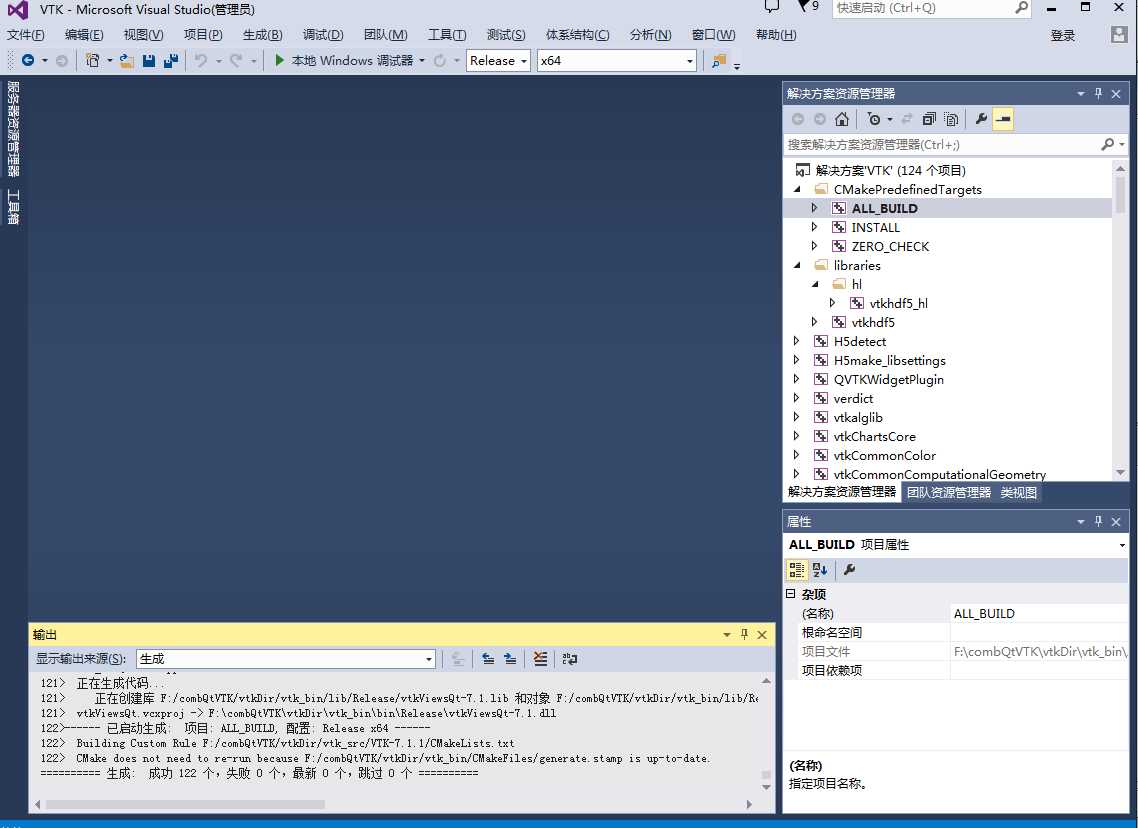Collapse the 杂项 category in Properties

(x=790, y=594)
